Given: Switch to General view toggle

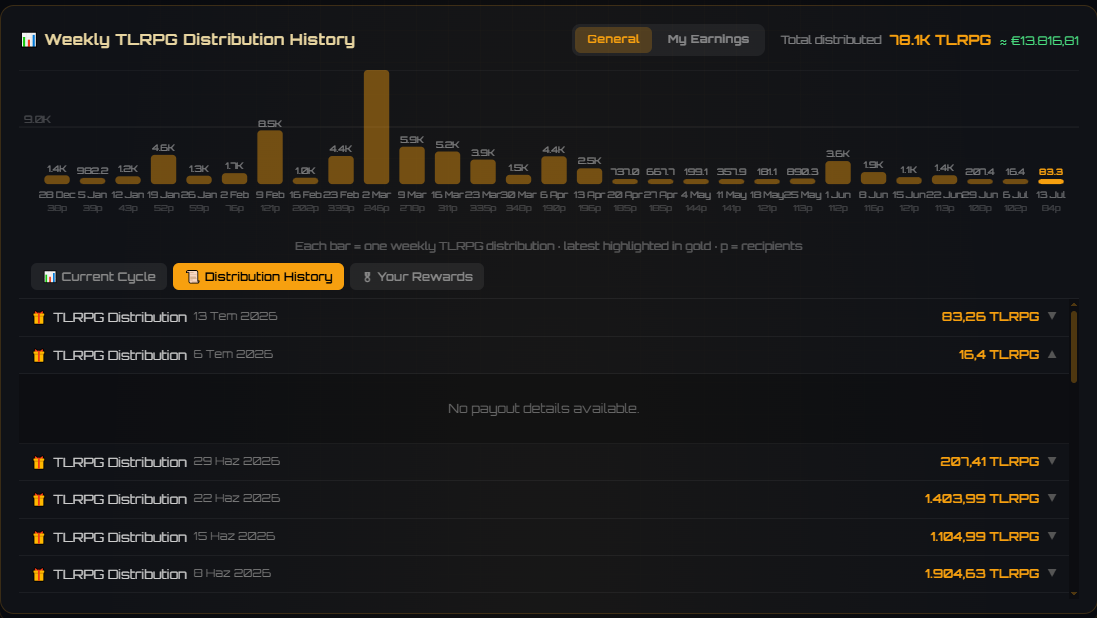Looking at the screenshot, I should point(613,39).
